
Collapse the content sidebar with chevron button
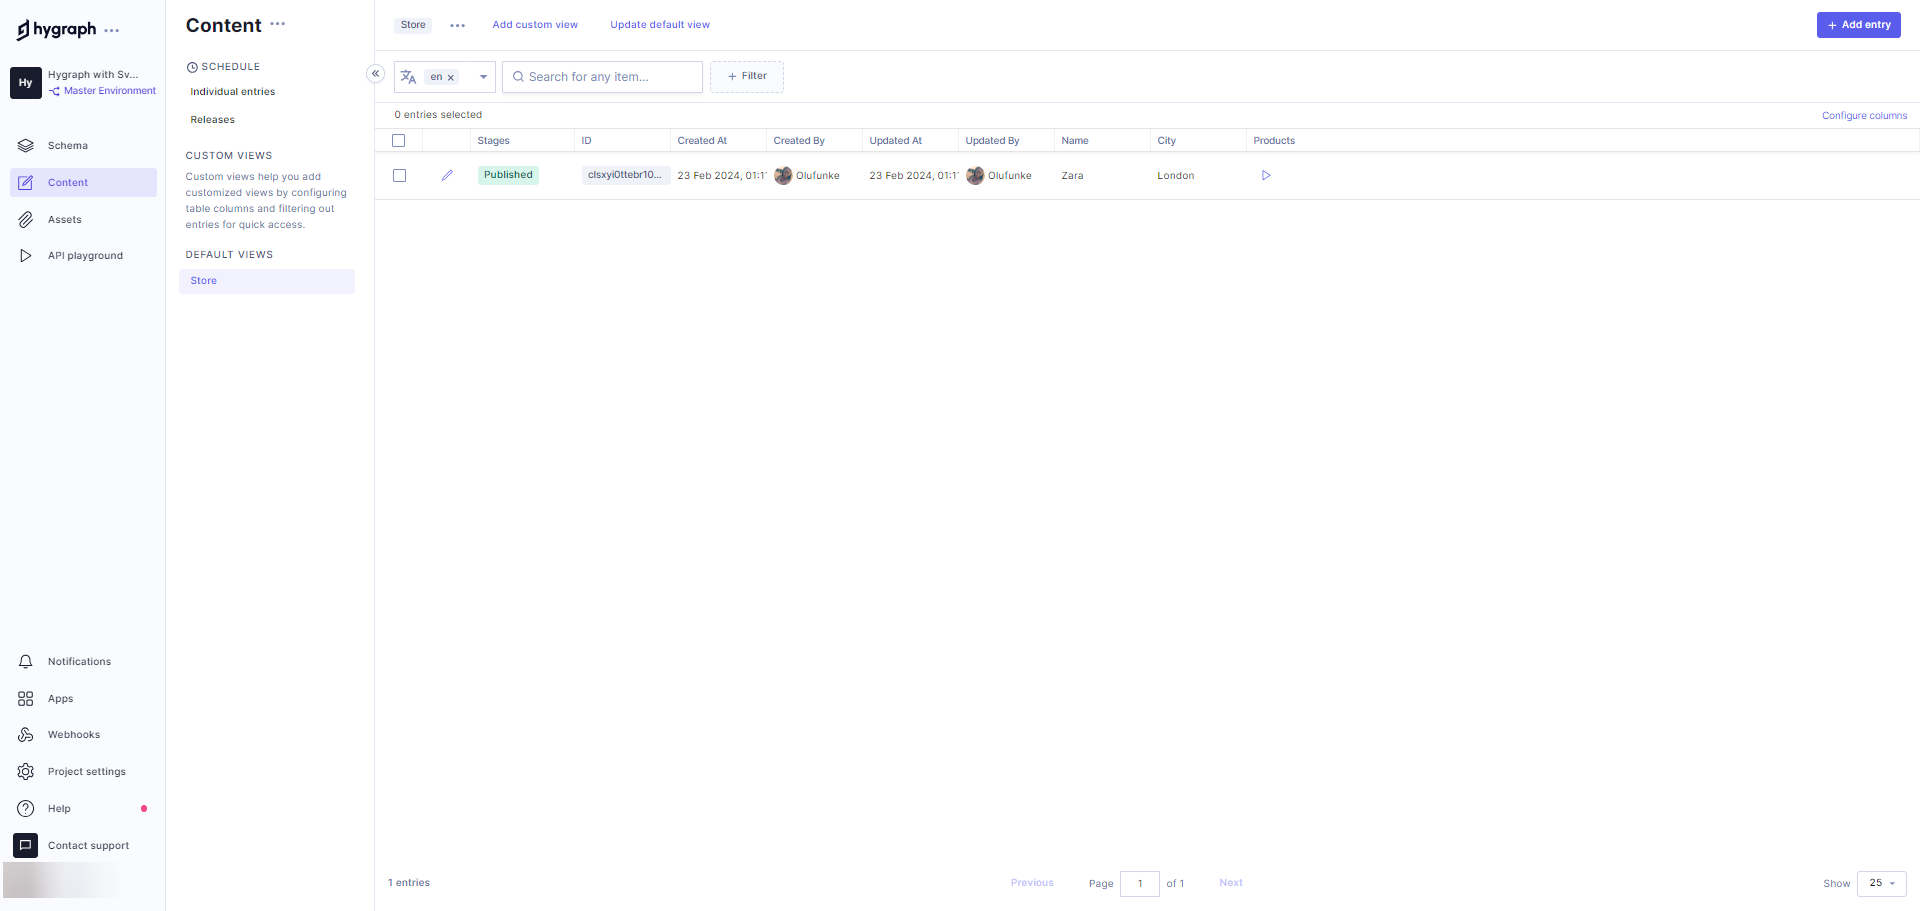coord(375,73)
